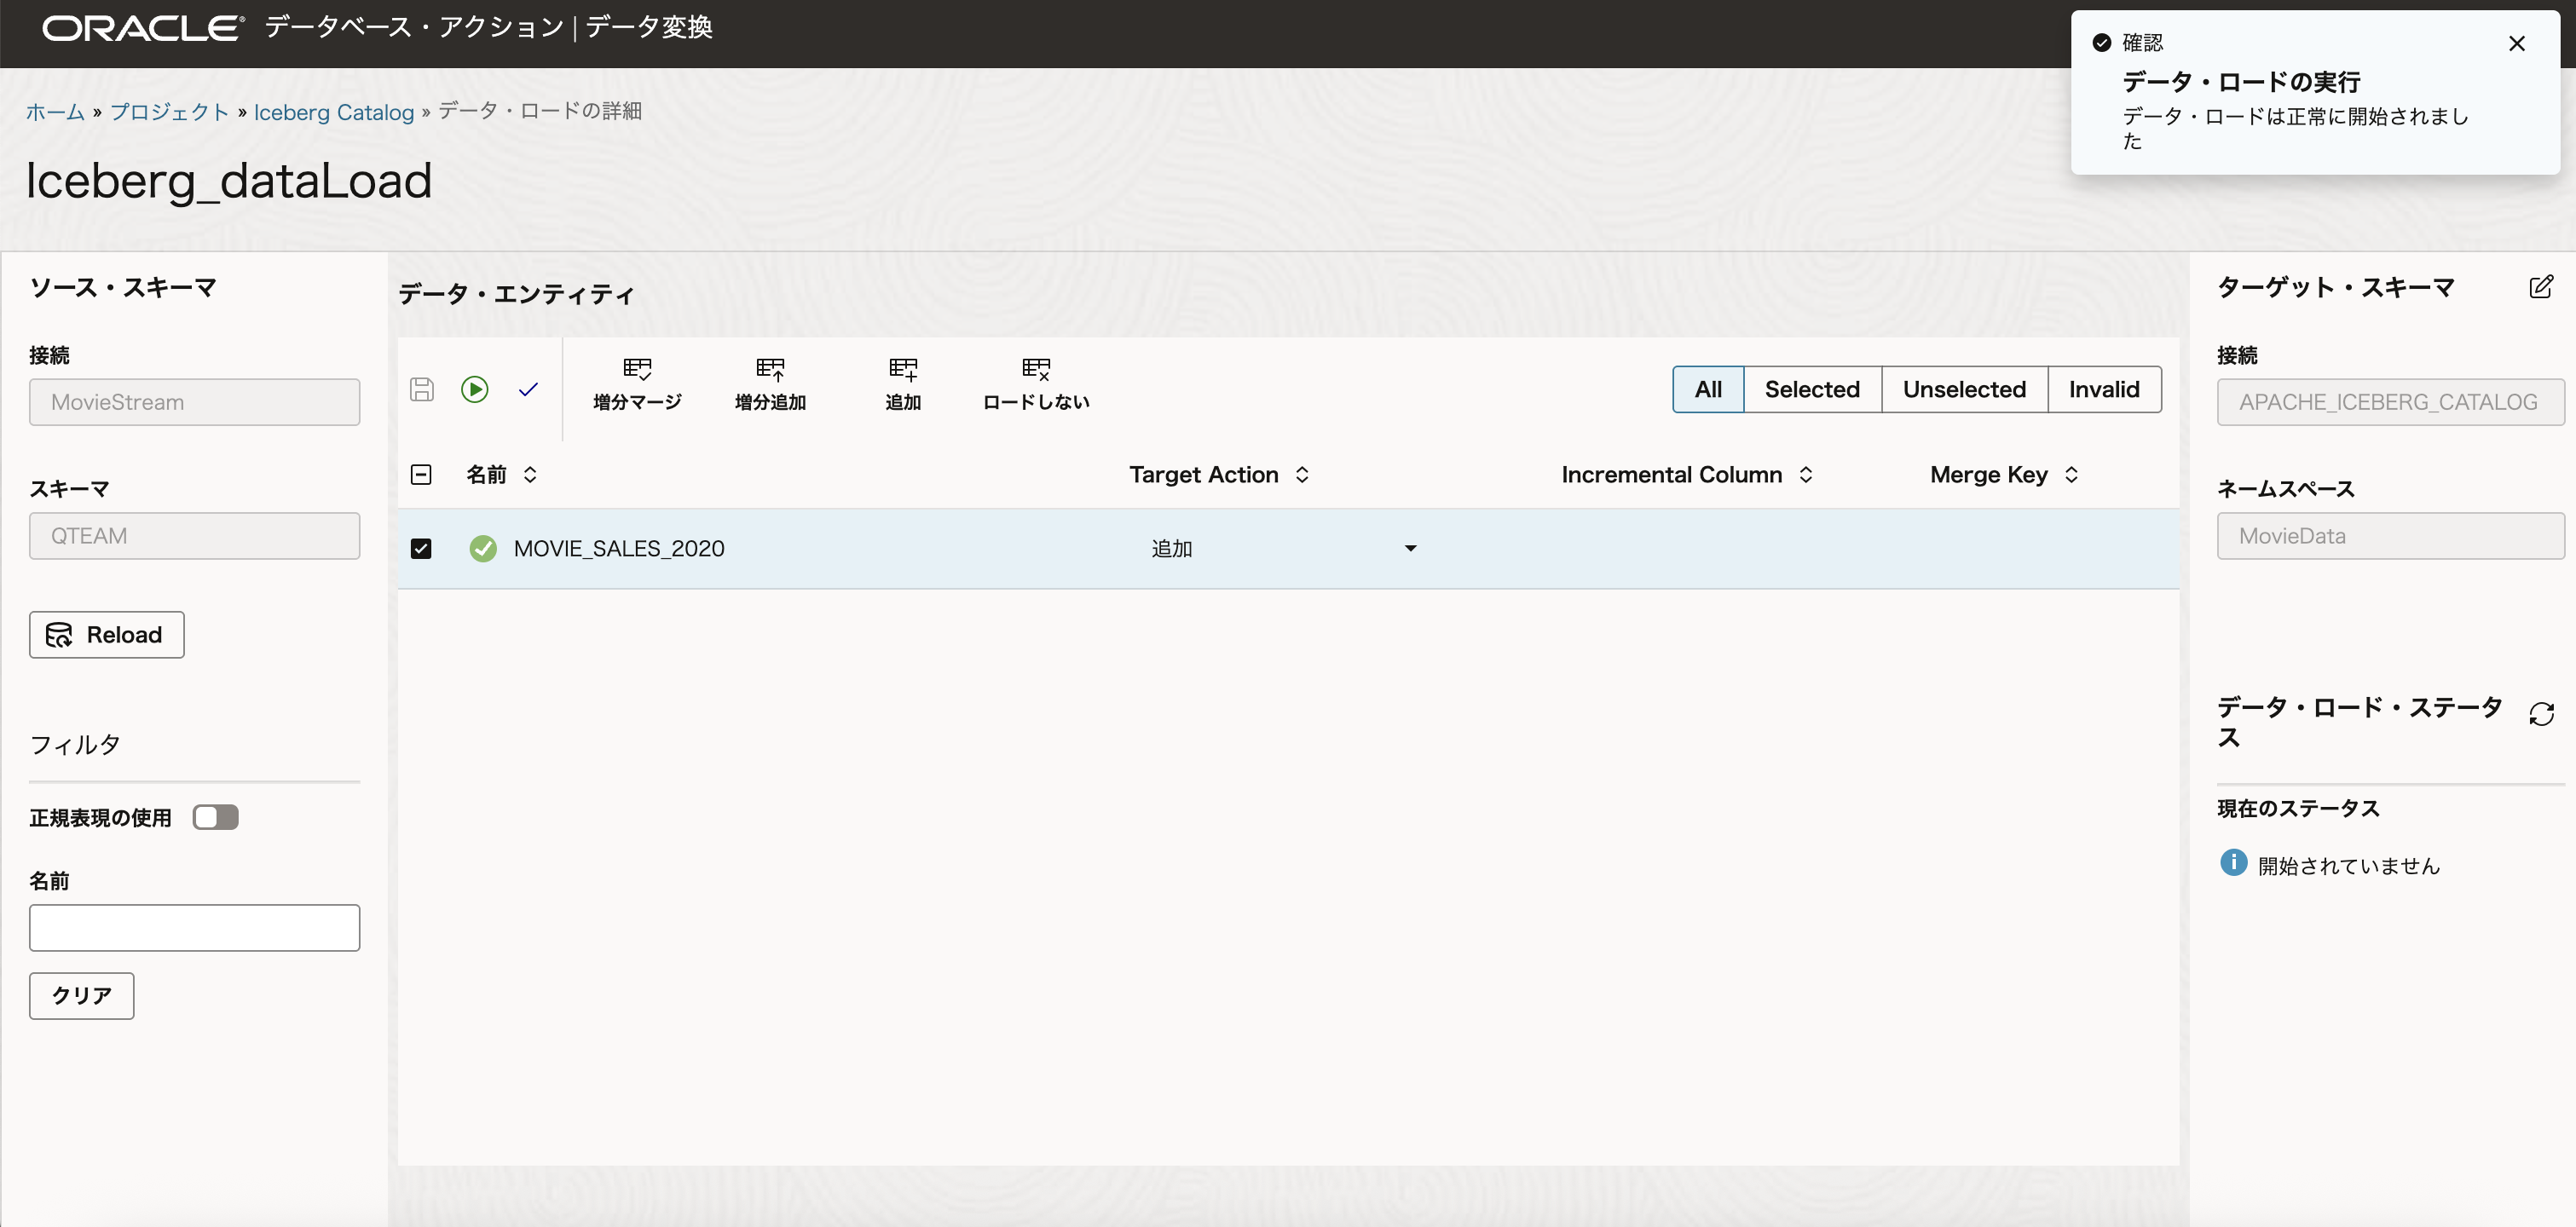This screenshot has height=1227, width=2576.
Task: Uncheck the MOVIE_SALES_2020 row checkbox
Action: pos(421,548)
